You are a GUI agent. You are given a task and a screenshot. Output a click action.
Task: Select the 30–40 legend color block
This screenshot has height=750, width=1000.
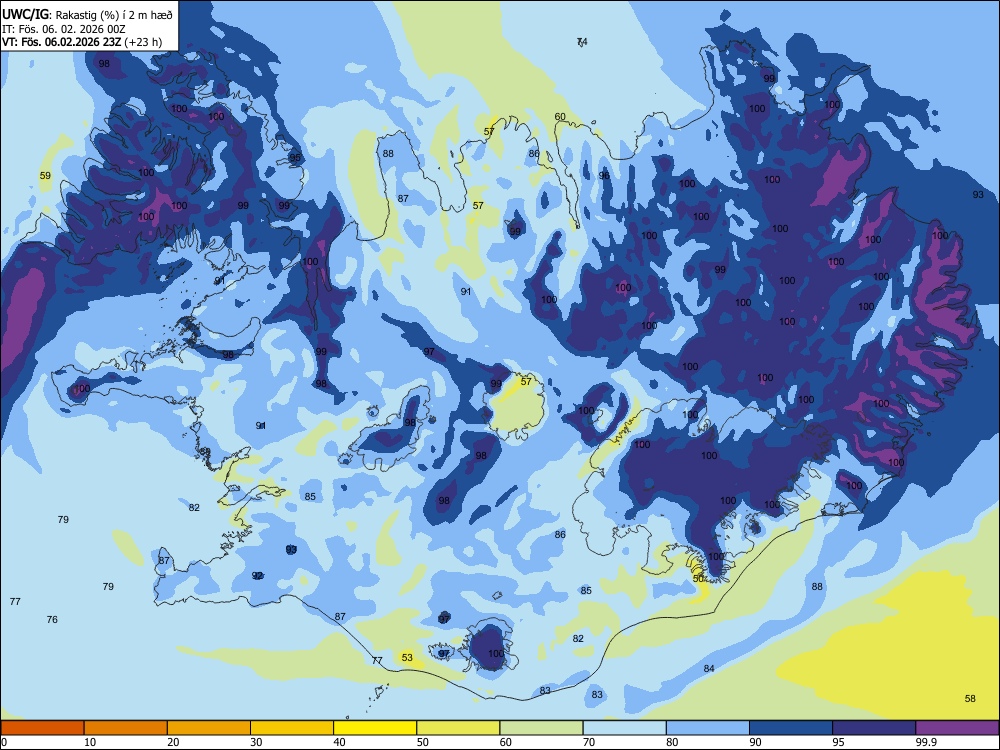pos(292,728)
